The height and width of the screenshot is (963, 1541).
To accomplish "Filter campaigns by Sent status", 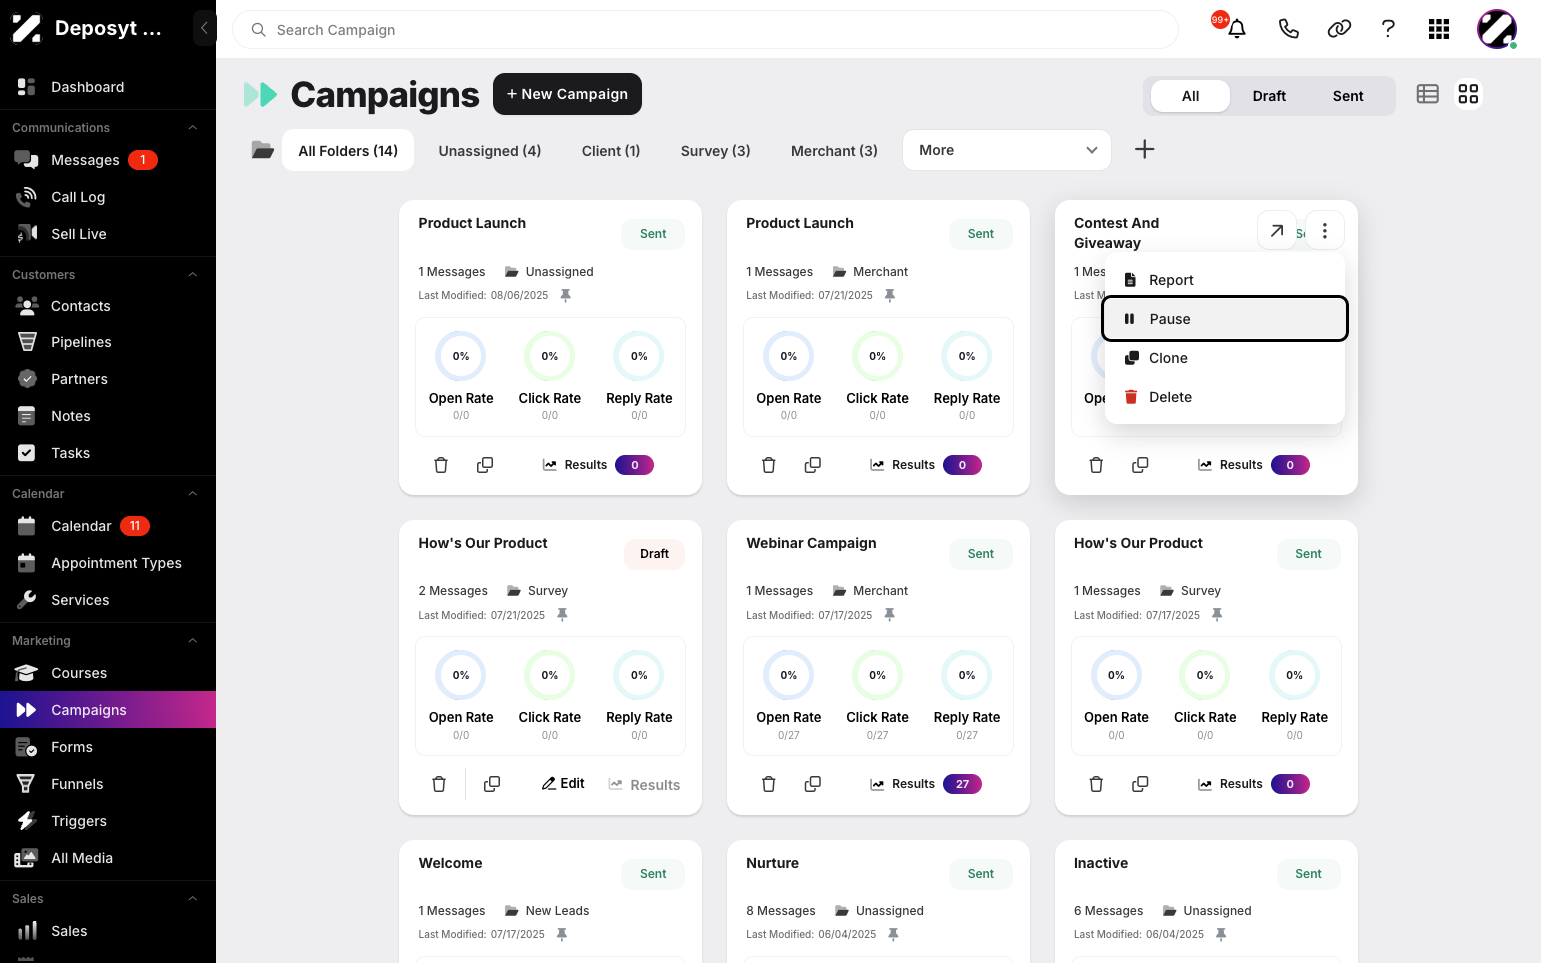I will (1348, 96).
